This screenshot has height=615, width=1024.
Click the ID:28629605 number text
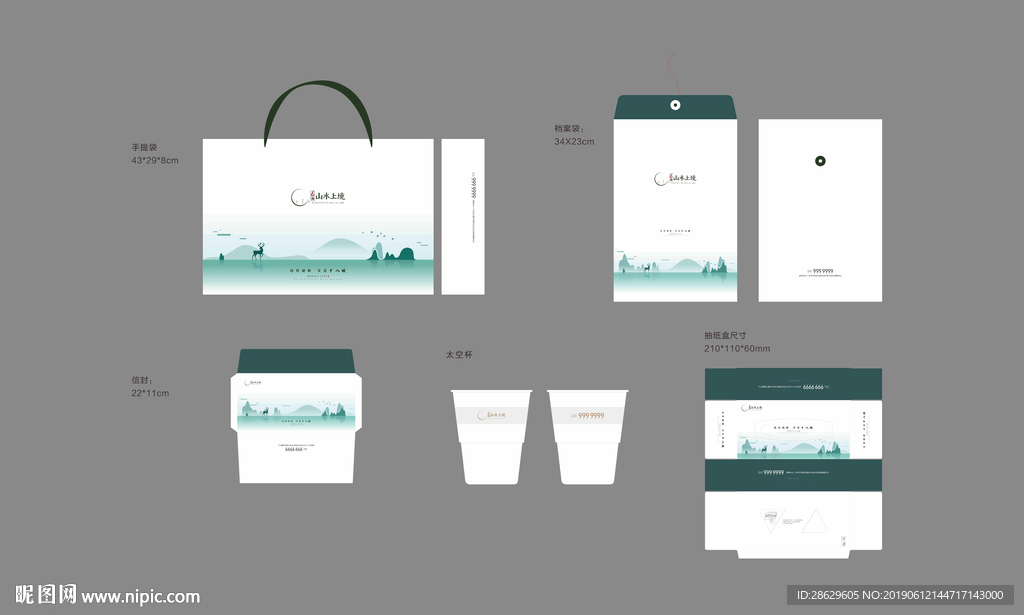click(827, 595)
